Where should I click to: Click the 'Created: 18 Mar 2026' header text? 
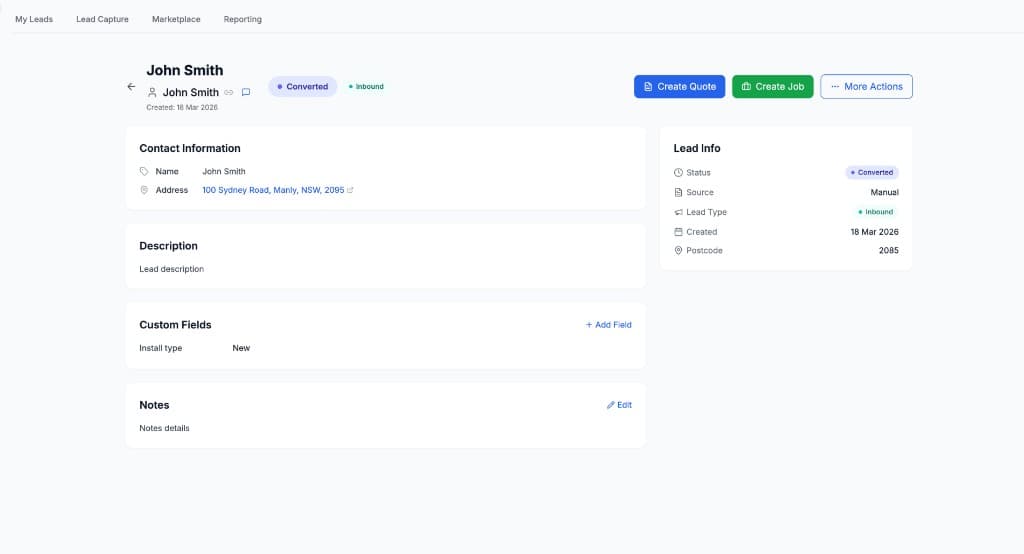[x=182, y=107]
